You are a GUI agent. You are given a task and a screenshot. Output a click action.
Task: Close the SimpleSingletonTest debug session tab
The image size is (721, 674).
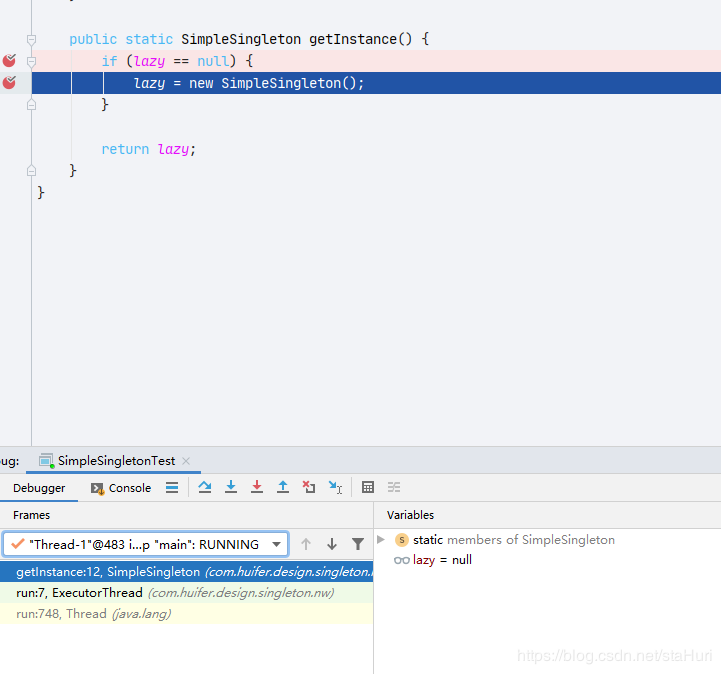click(186, 461)
